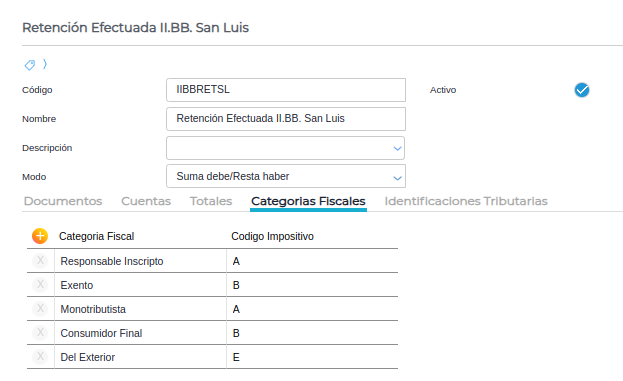Select the Categorias Fiscales tab
Image resolution: width=623 pixels, height=381 pixels.
click(x=308, y=201)
